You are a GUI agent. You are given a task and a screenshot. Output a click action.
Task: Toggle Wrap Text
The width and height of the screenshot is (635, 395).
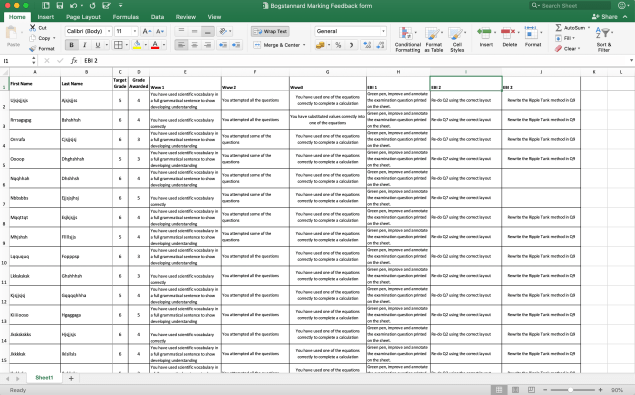(270, 31)
